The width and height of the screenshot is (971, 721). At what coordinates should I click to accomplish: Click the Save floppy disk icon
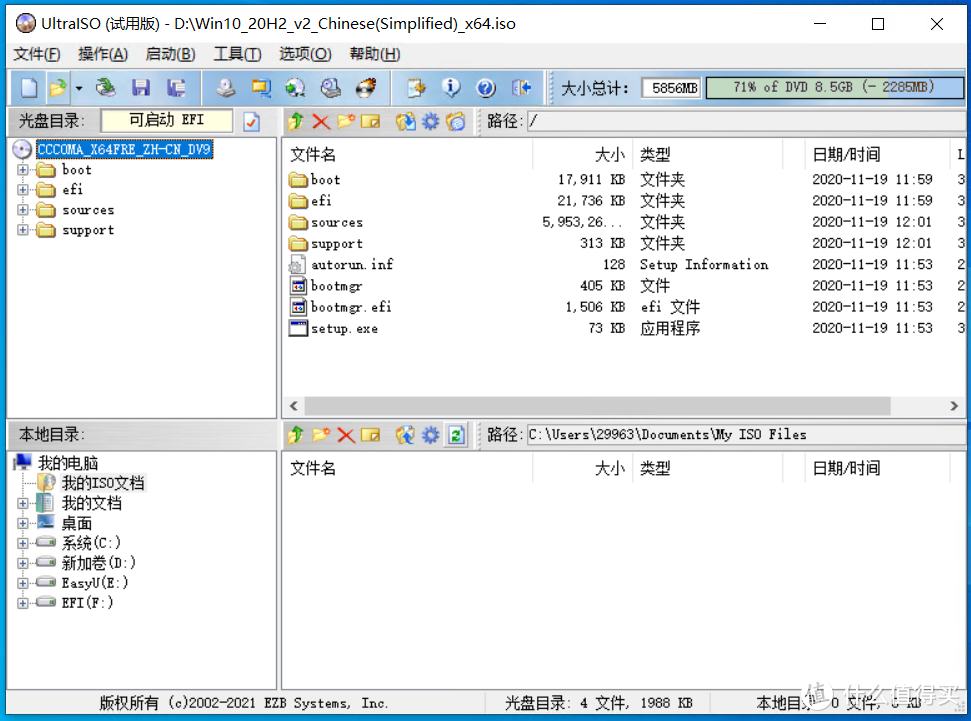[x=141, y=88]
